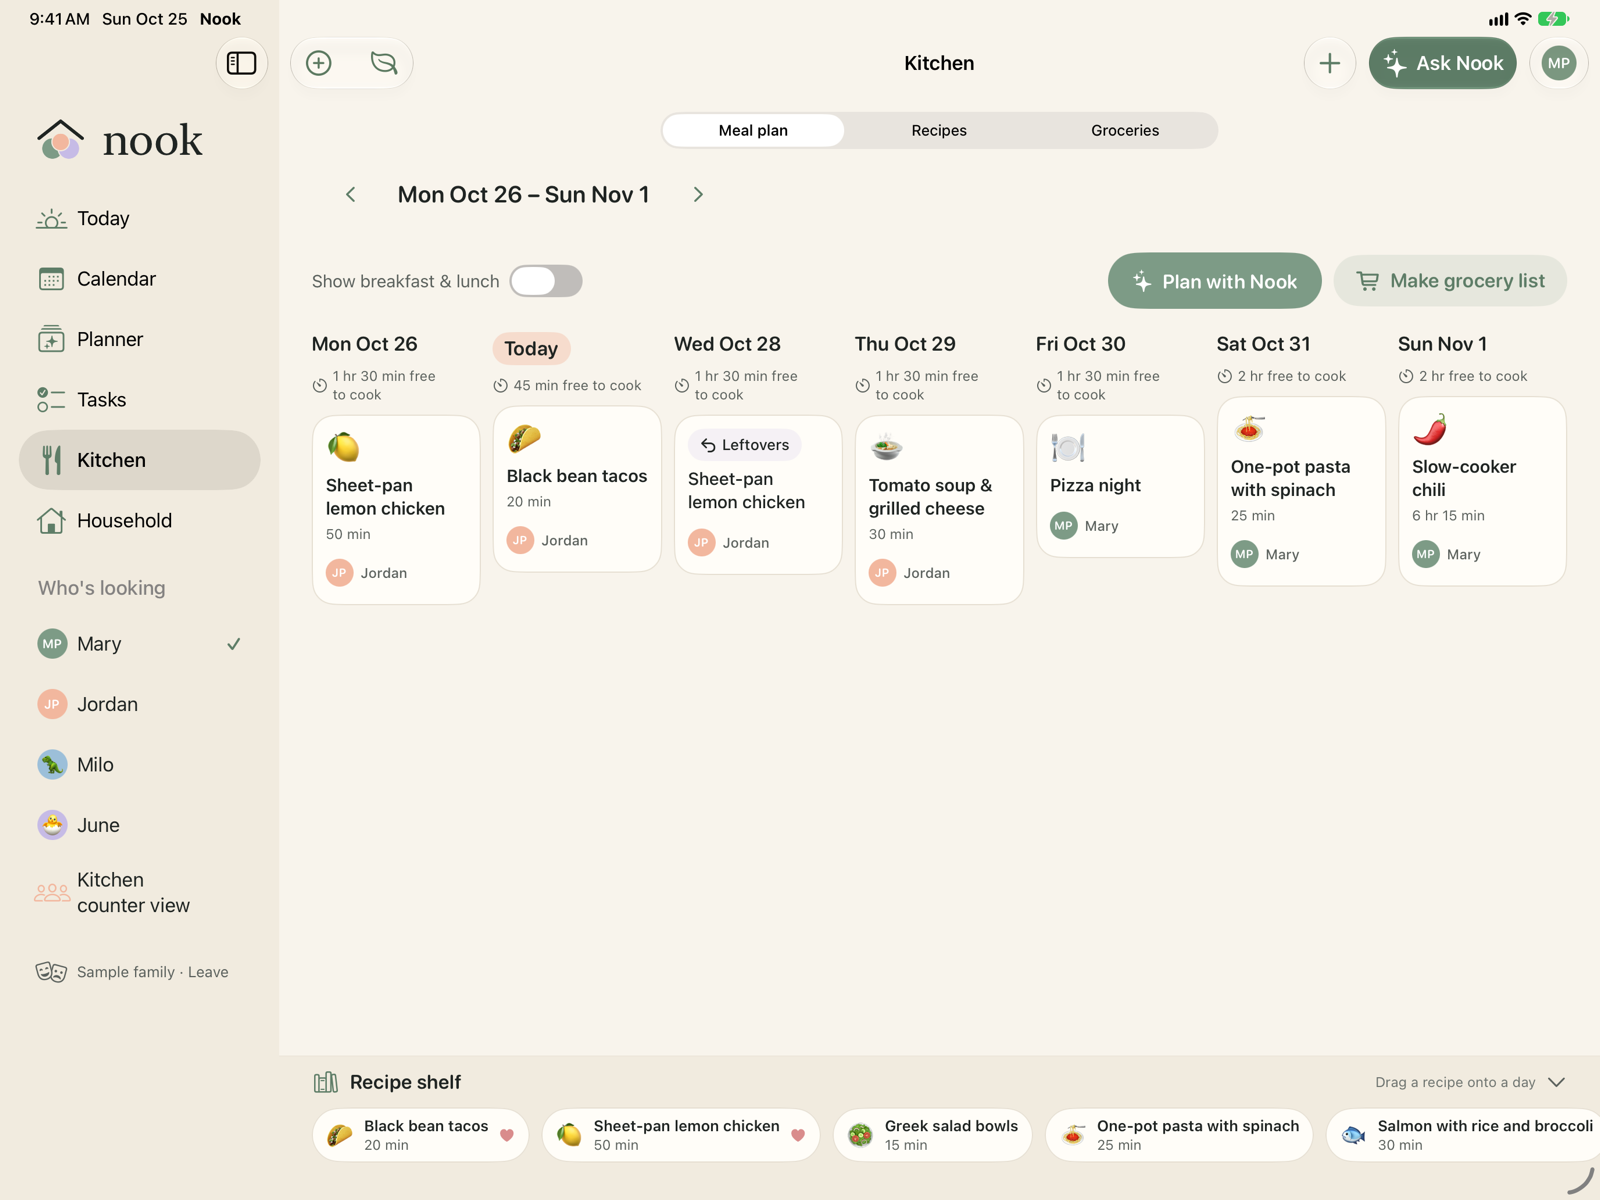Heart icon on Sheet-pan lemon chicken shelf recipe
Screen dimensions: 1600x1200
798,1135
